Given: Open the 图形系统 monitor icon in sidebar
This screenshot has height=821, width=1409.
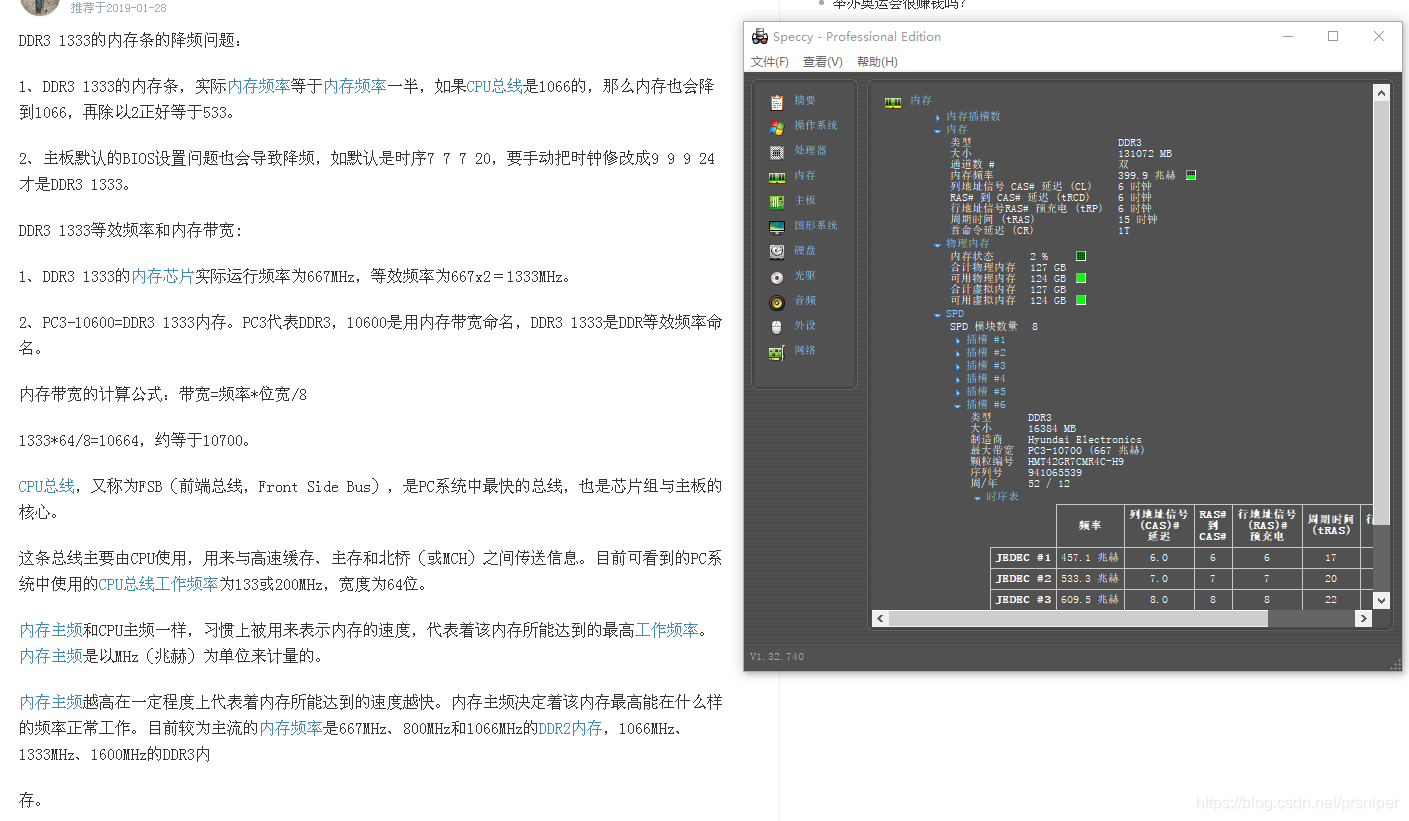Looking at the screenshot, I should click(776, 226).
